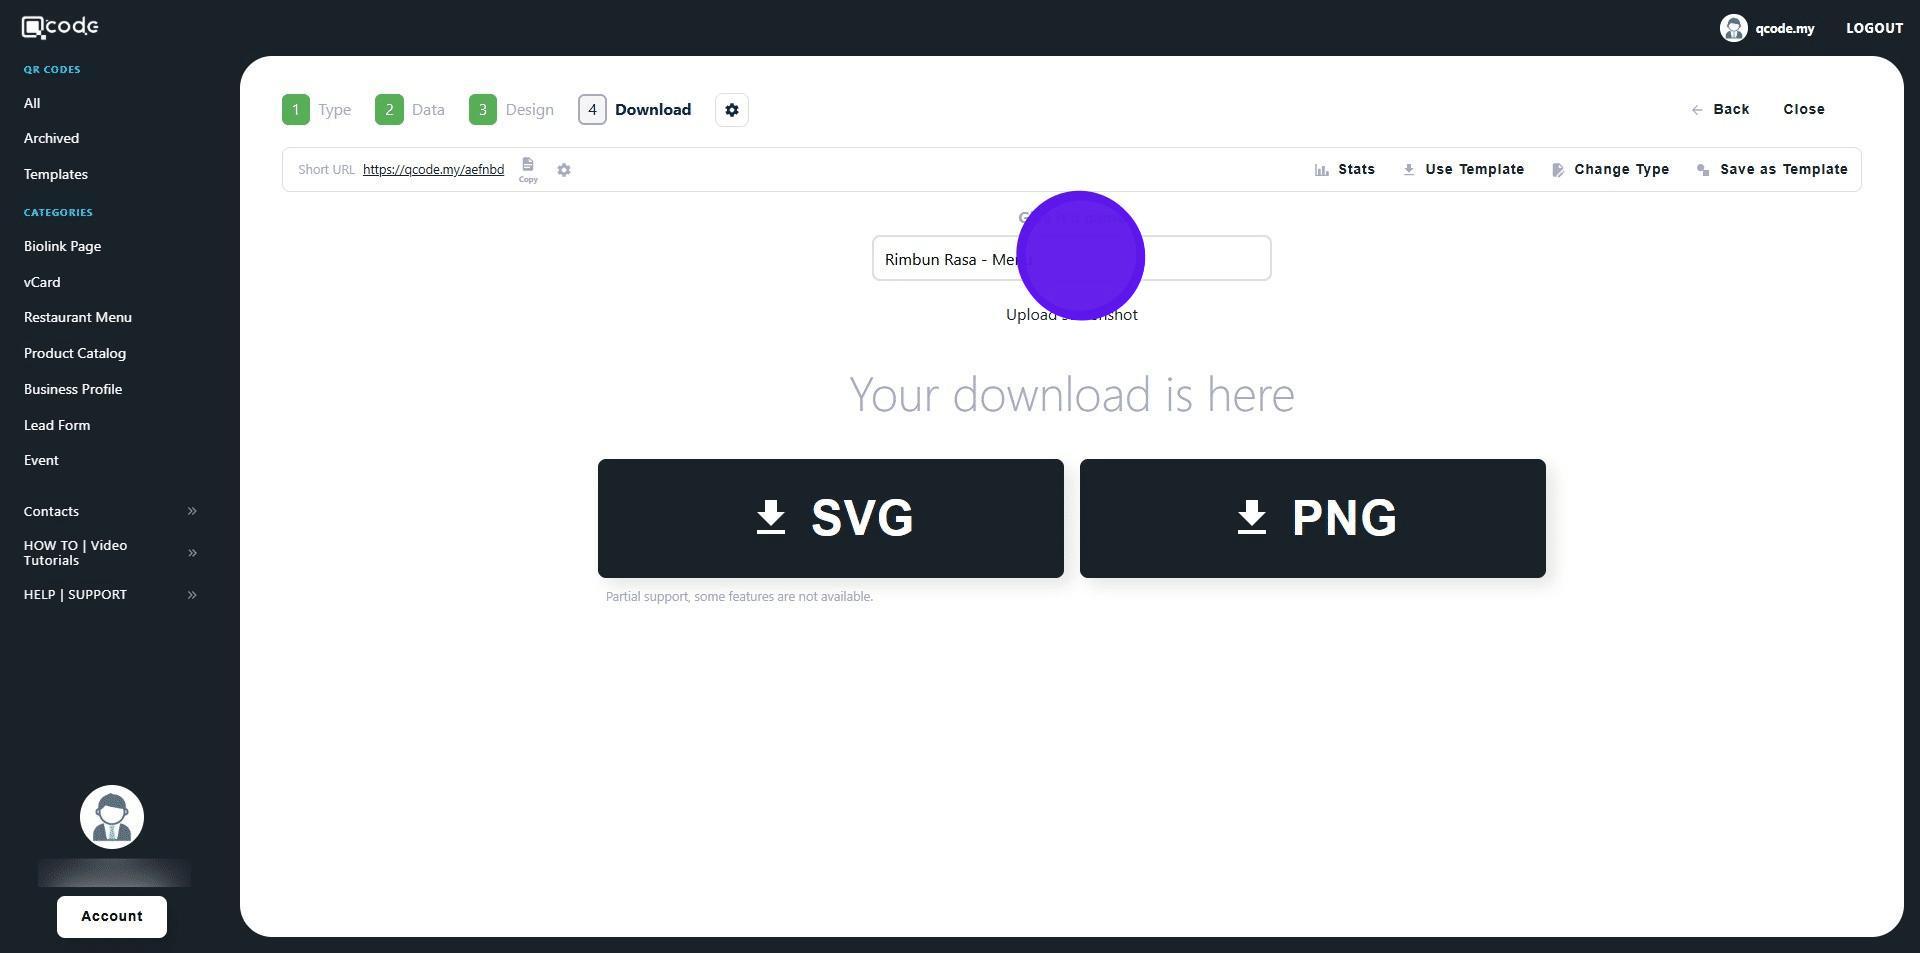Open Archived QR codes
The image size is (1920, 953).
tap(51, 138)
